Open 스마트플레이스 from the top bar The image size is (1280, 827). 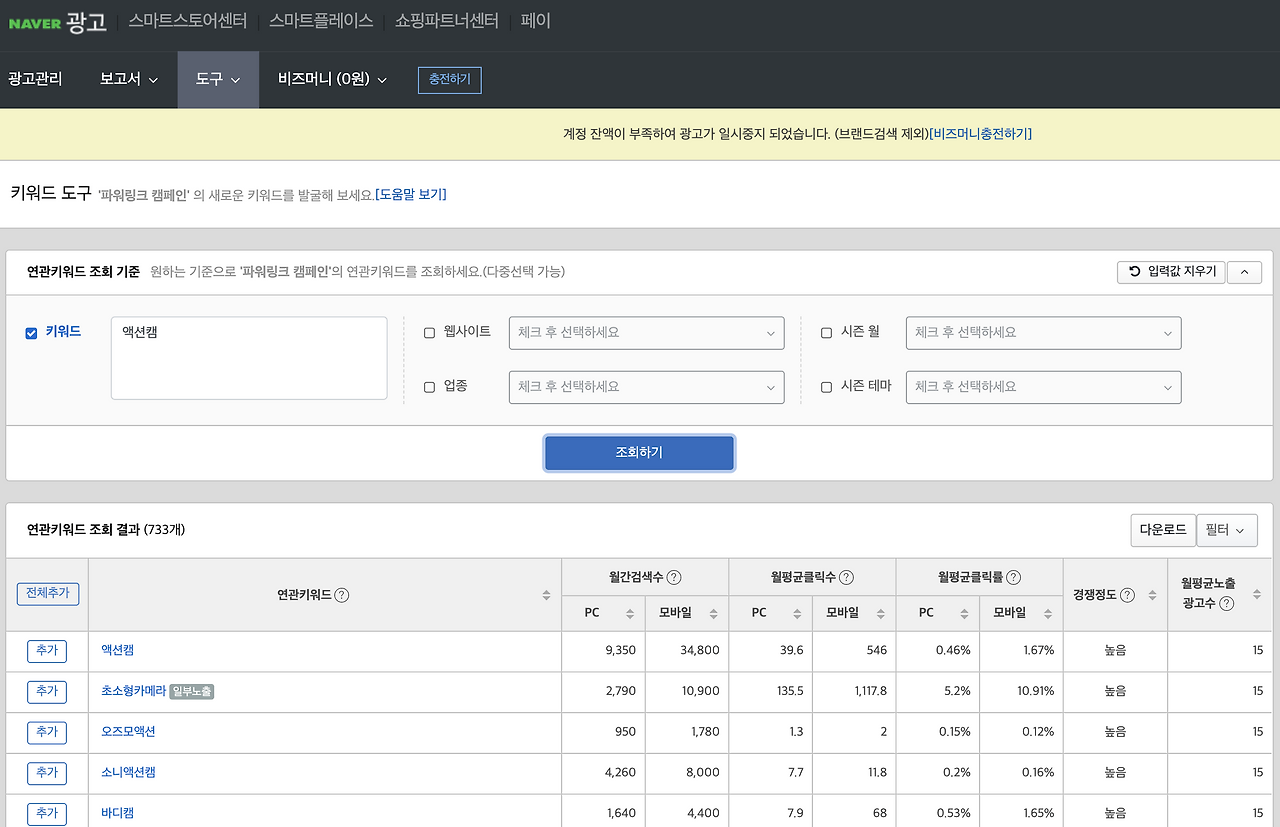(321, 21)
